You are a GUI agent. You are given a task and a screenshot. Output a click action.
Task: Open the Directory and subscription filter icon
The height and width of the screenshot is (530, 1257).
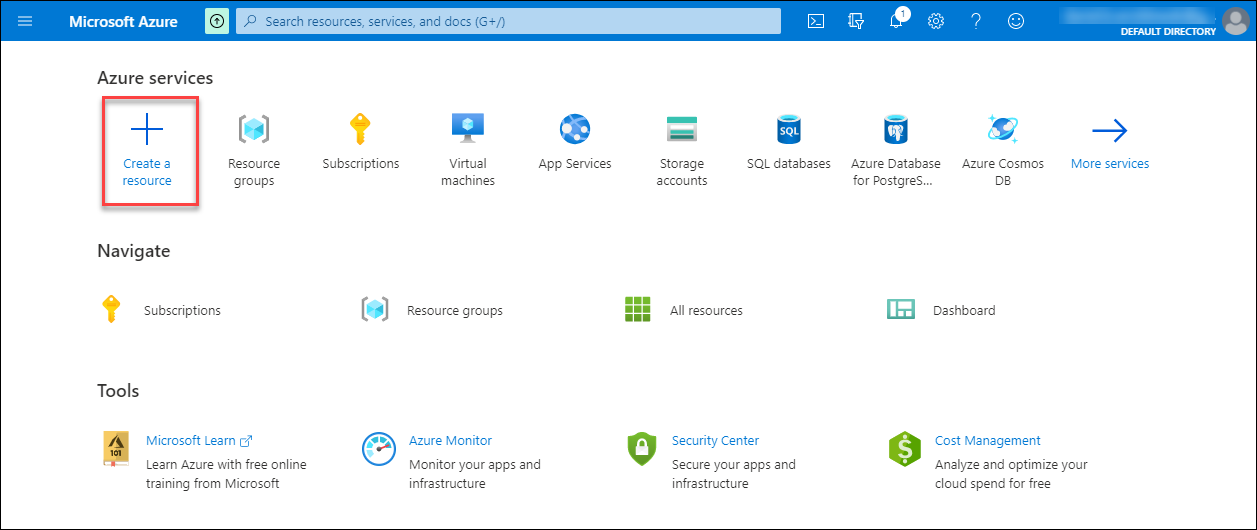click(x=856, y=21)
